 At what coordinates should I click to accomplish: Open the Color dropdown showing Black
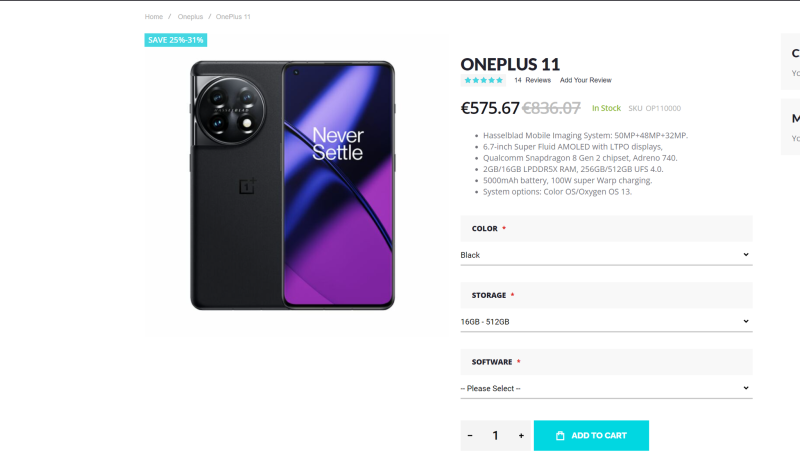605,255
